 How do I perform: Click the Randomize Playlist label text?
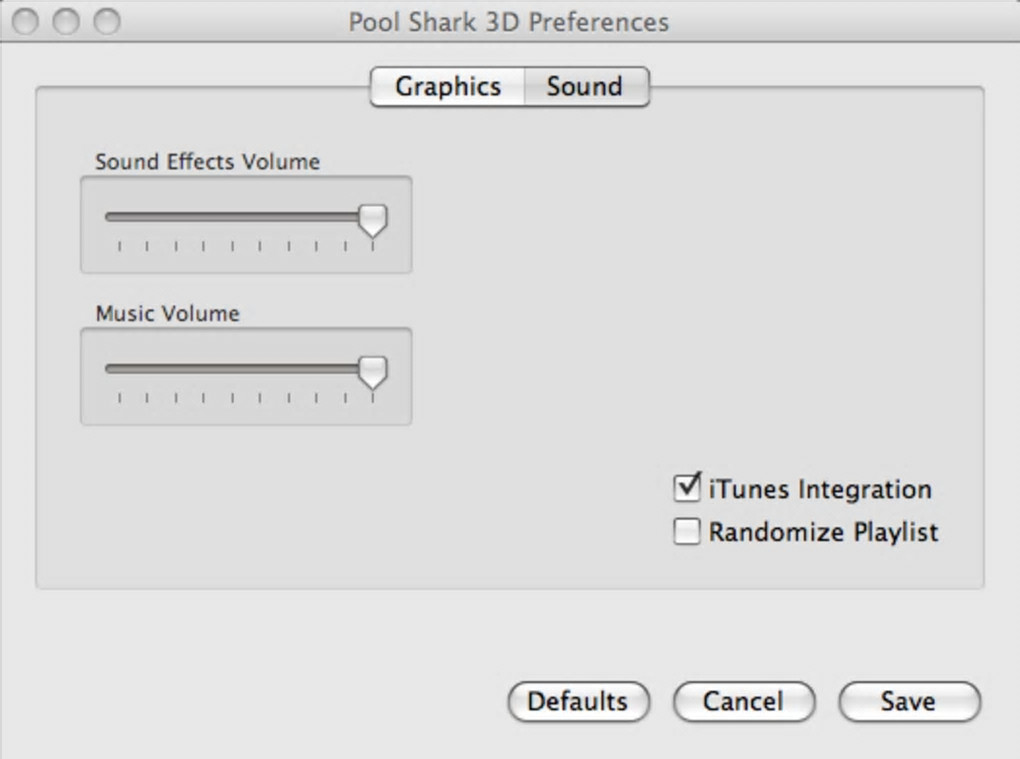tap(823, 532)
